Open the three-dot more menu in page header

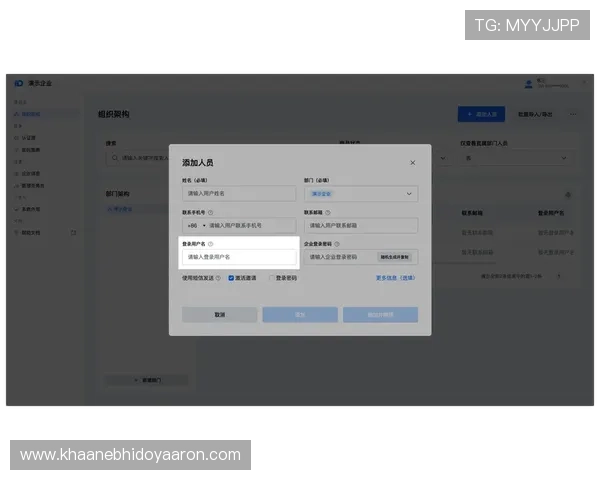(573, 114)
